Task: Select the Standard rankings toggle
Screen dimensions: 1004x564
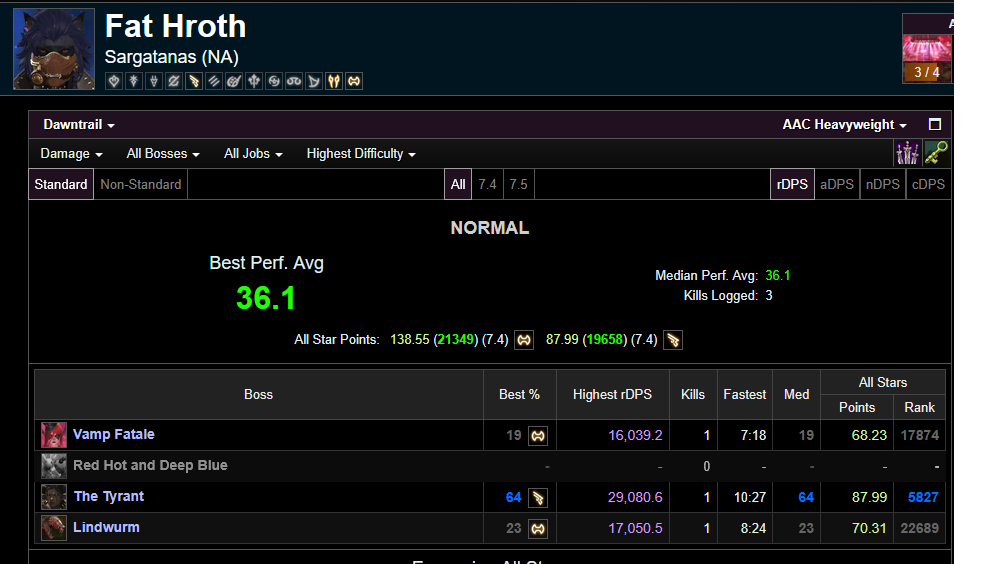Action: tap(61, 184)
